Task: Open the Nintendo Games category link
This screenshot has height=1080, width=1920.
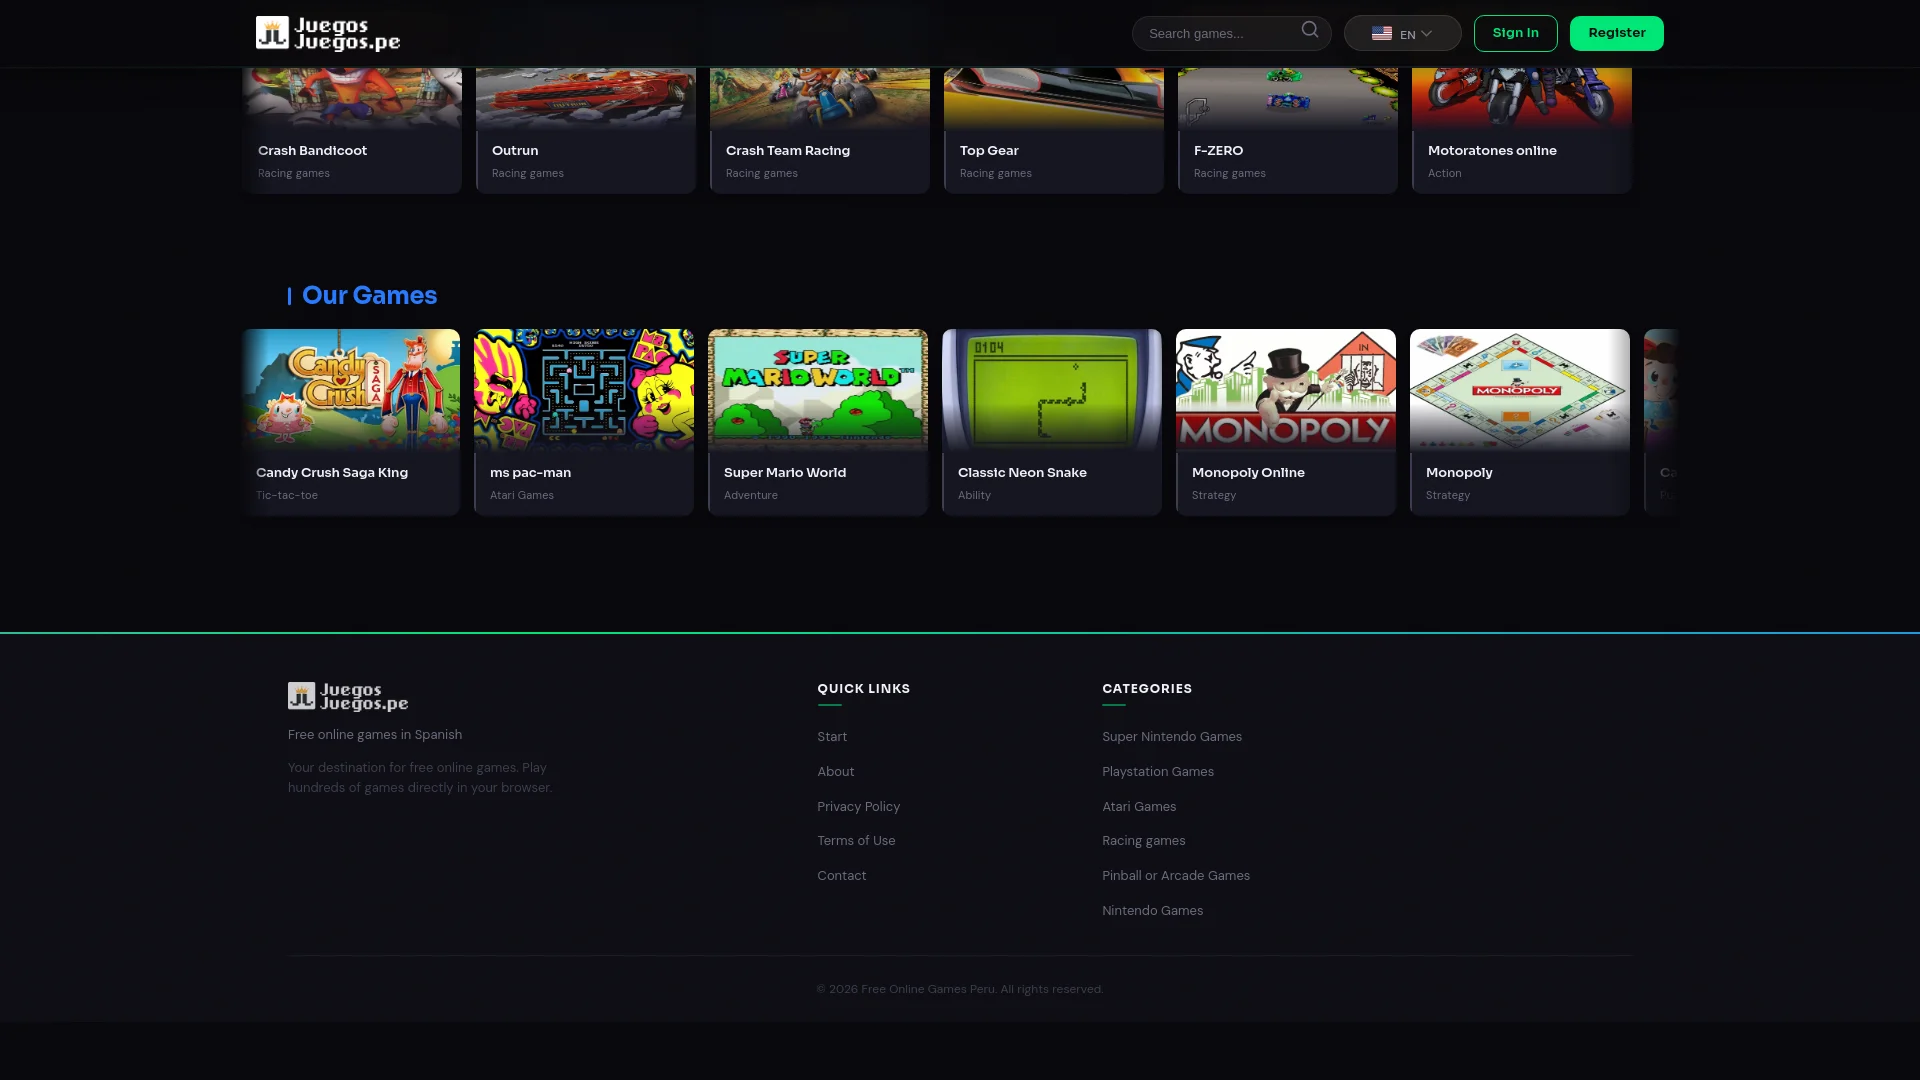Action: [1153, 911]
